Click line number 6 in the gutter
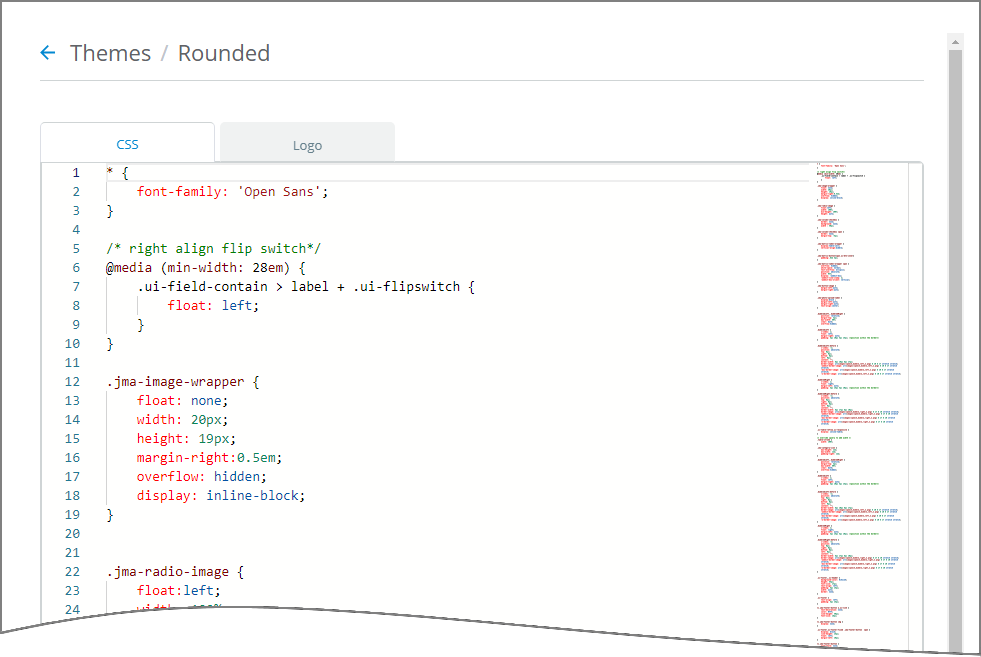The width and height of the screenshot is (981, 657). [76, 268]
